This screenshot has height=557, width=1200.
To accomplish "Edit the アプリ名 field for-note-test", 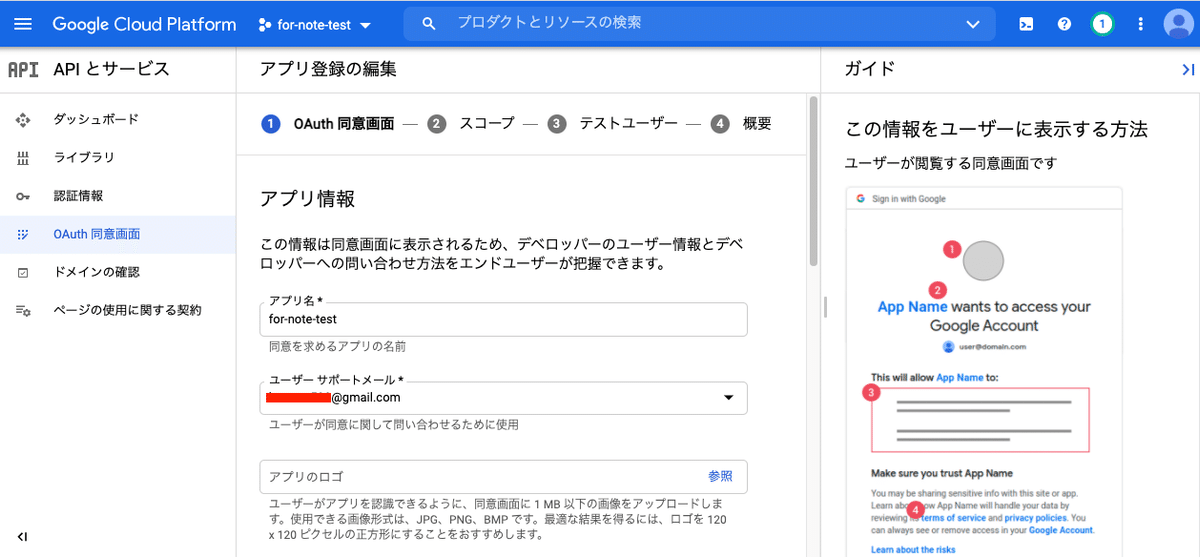I will tap(503, 319).
